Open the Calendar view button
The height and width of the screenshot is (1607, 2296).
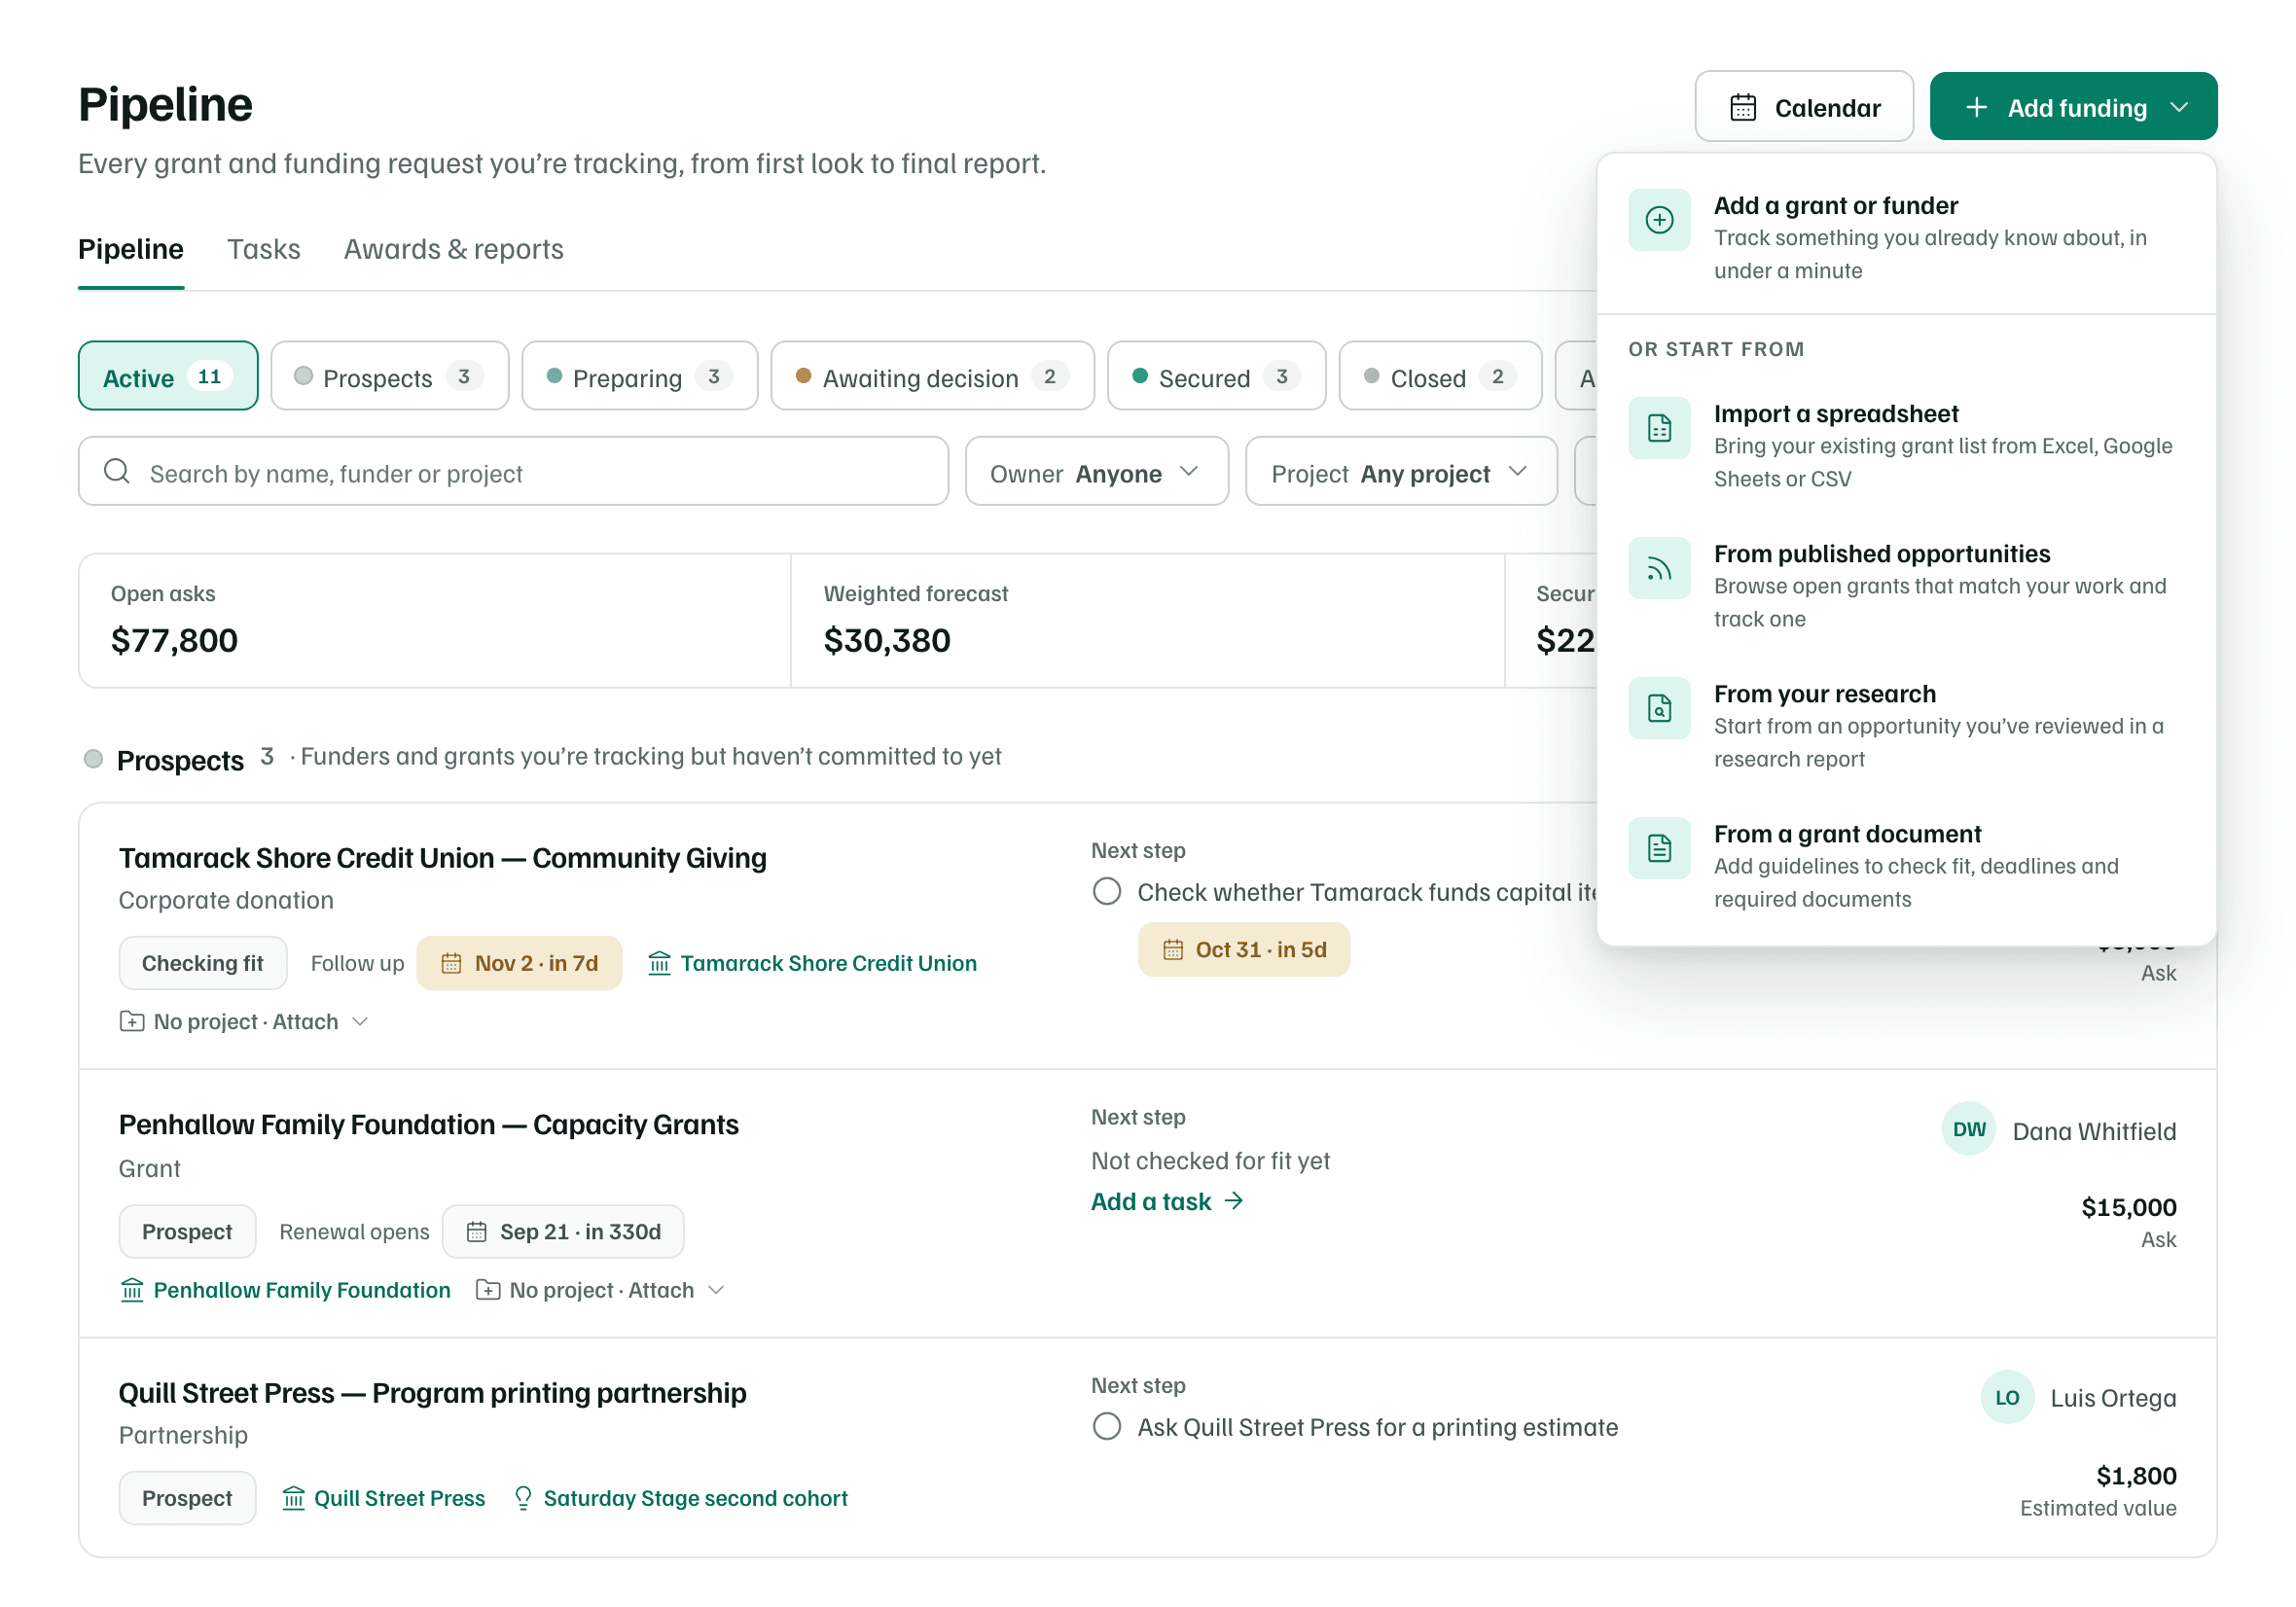1804,106
